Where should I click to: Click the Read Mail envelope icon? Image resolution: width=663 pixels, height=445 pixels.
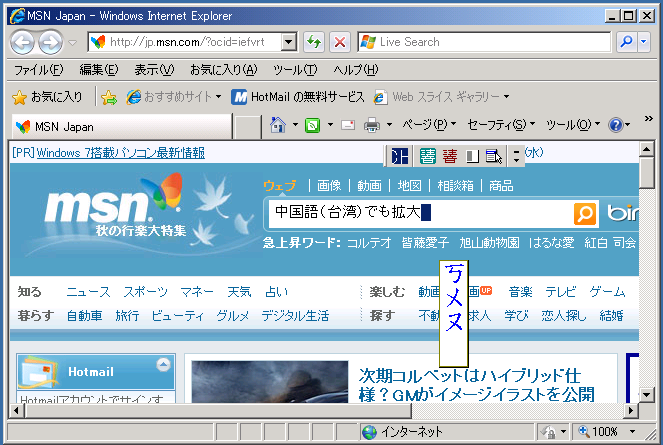pos(348,125)
